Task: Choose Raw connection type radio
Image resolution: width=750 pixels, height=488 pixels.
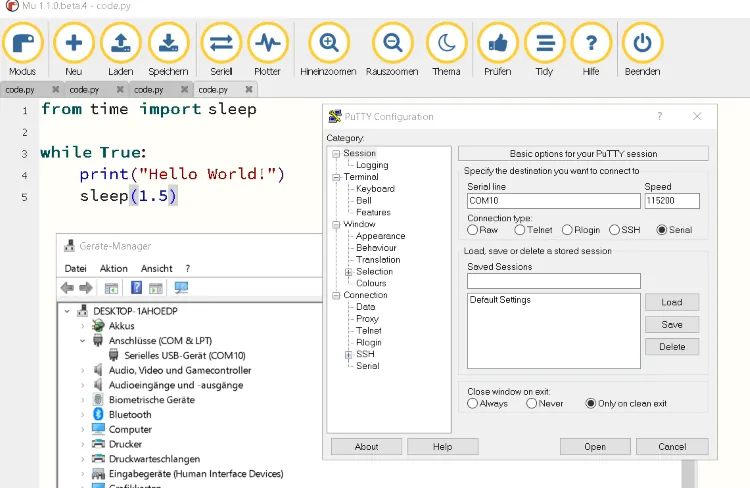Action: pyautogui.click(x=473, y=230)
